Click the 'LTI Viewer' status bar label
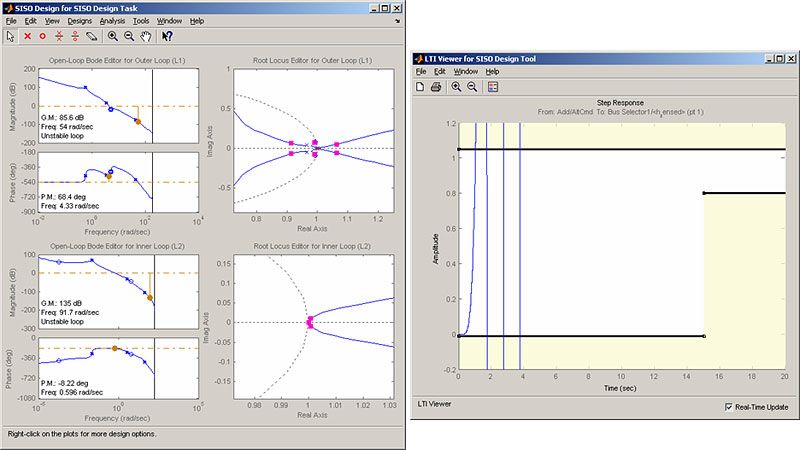Screen dimensions: 800x450 coord(434,404)
